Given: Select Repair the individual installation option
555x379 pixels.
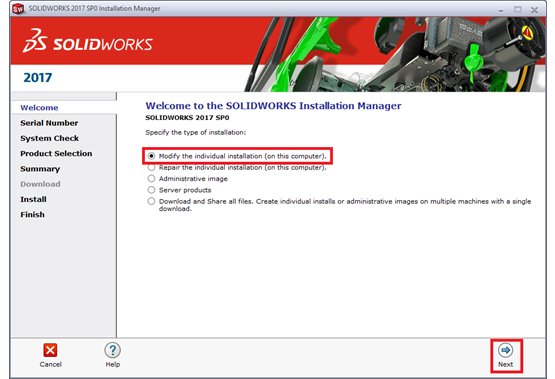Looking at the screenshot, I should [151, 167].
